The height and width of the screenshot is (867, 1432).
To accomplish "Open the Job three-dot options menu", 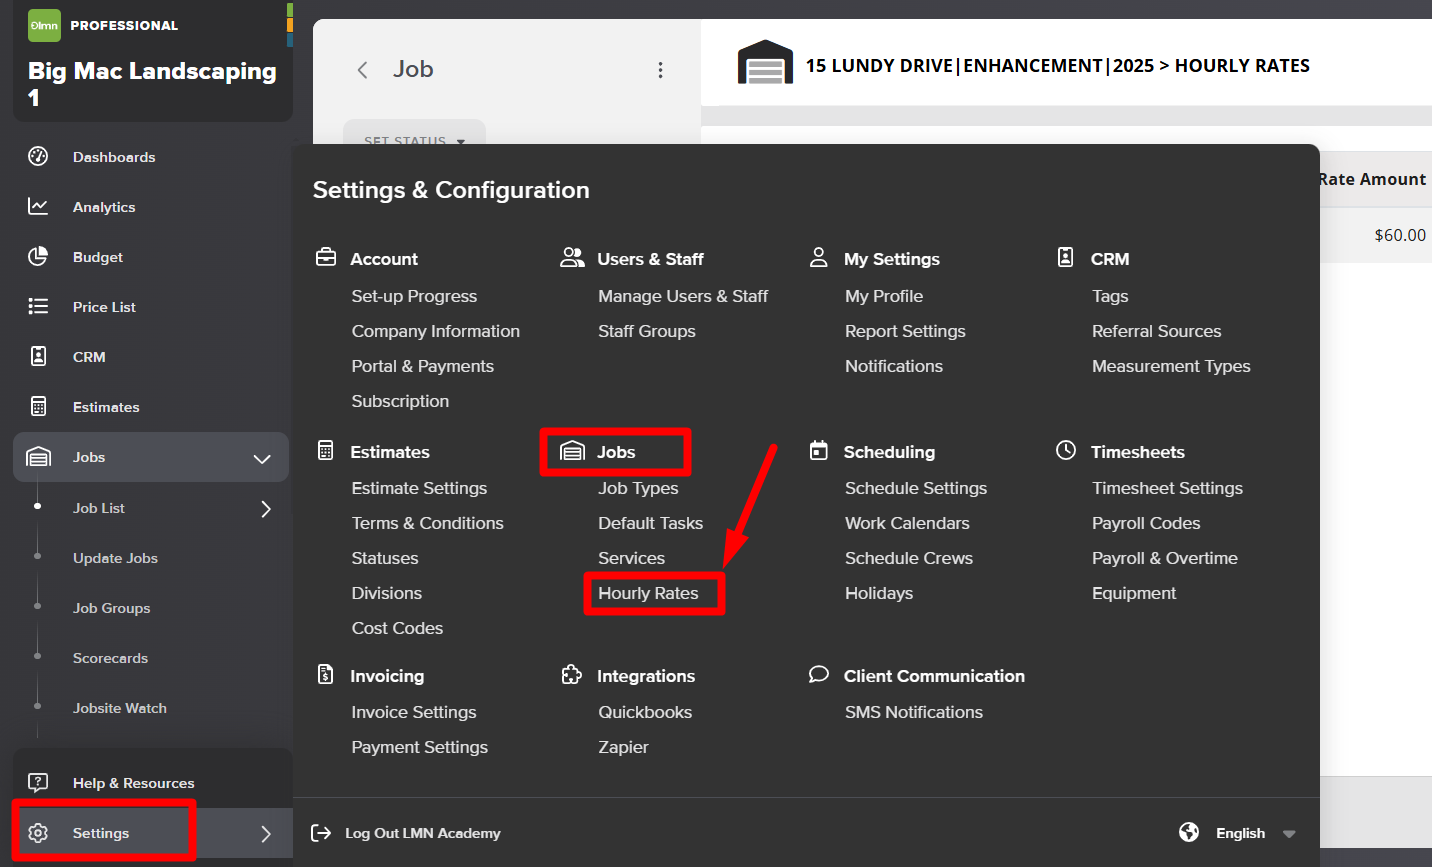I will pos(660,69).
